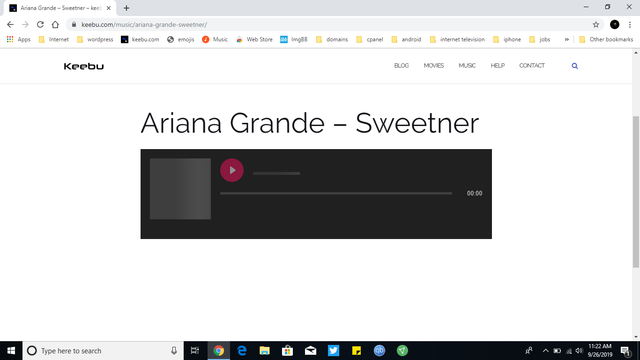The image size is (640, 360).
Task: Open the MUSIC menu item
Action: point(467,66)
